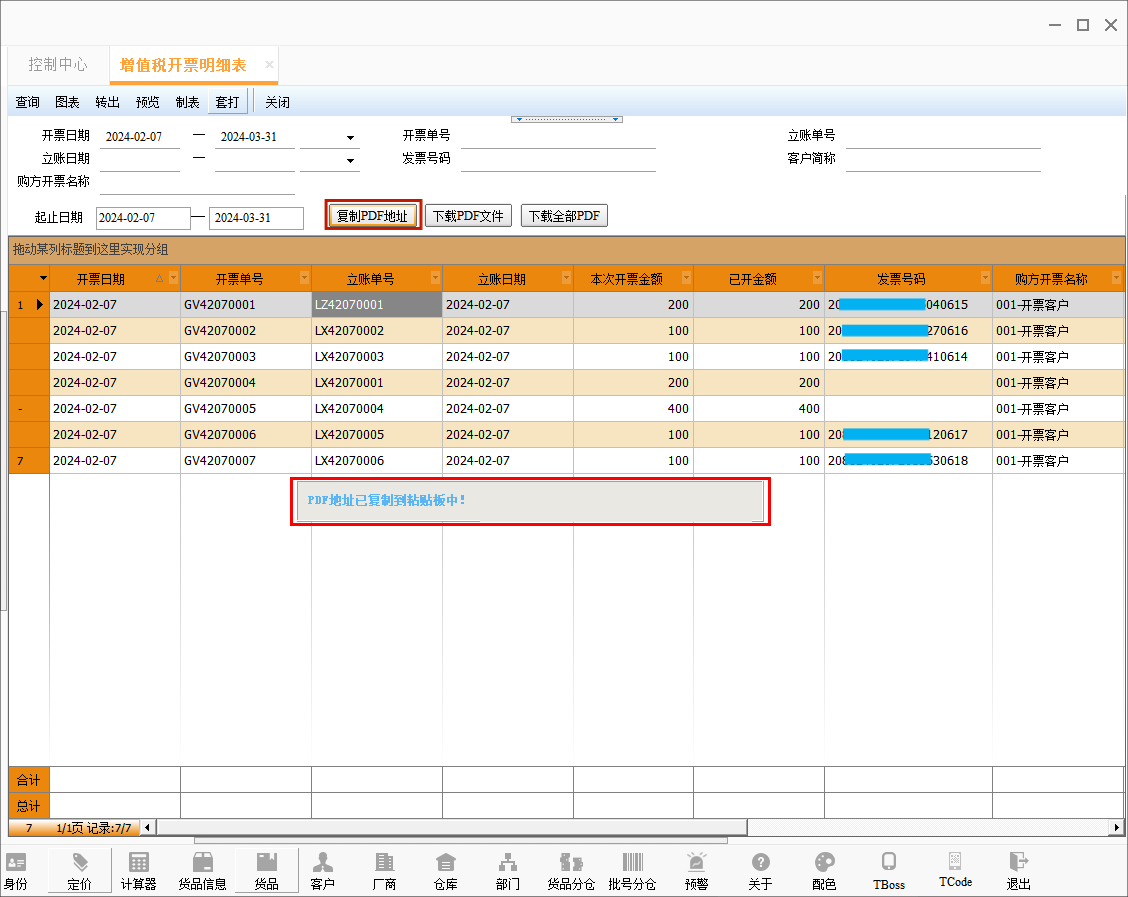Click the 立账日期 start date field
This screenshot has height=897, width=1128.
140,160
